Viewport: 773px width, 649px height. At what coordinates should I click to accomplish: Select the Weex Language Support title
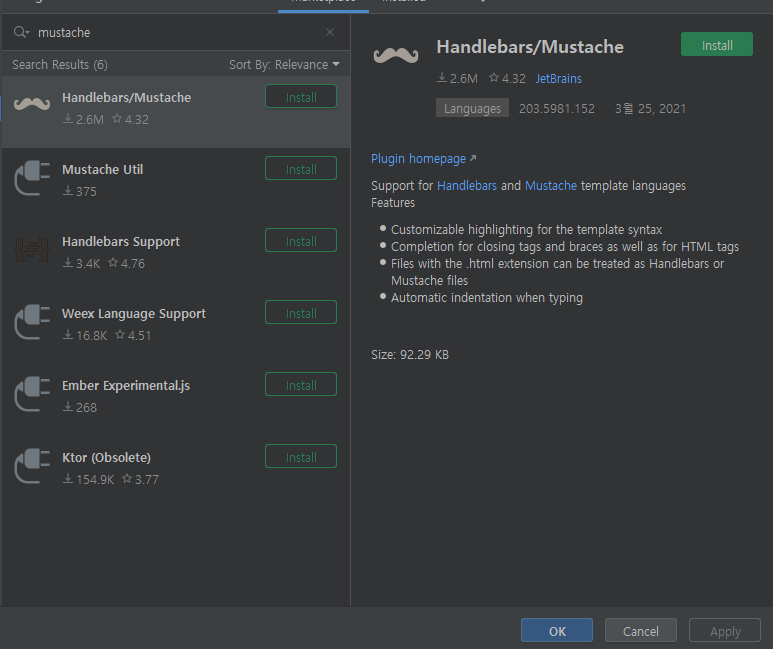[x=134, y=314]
